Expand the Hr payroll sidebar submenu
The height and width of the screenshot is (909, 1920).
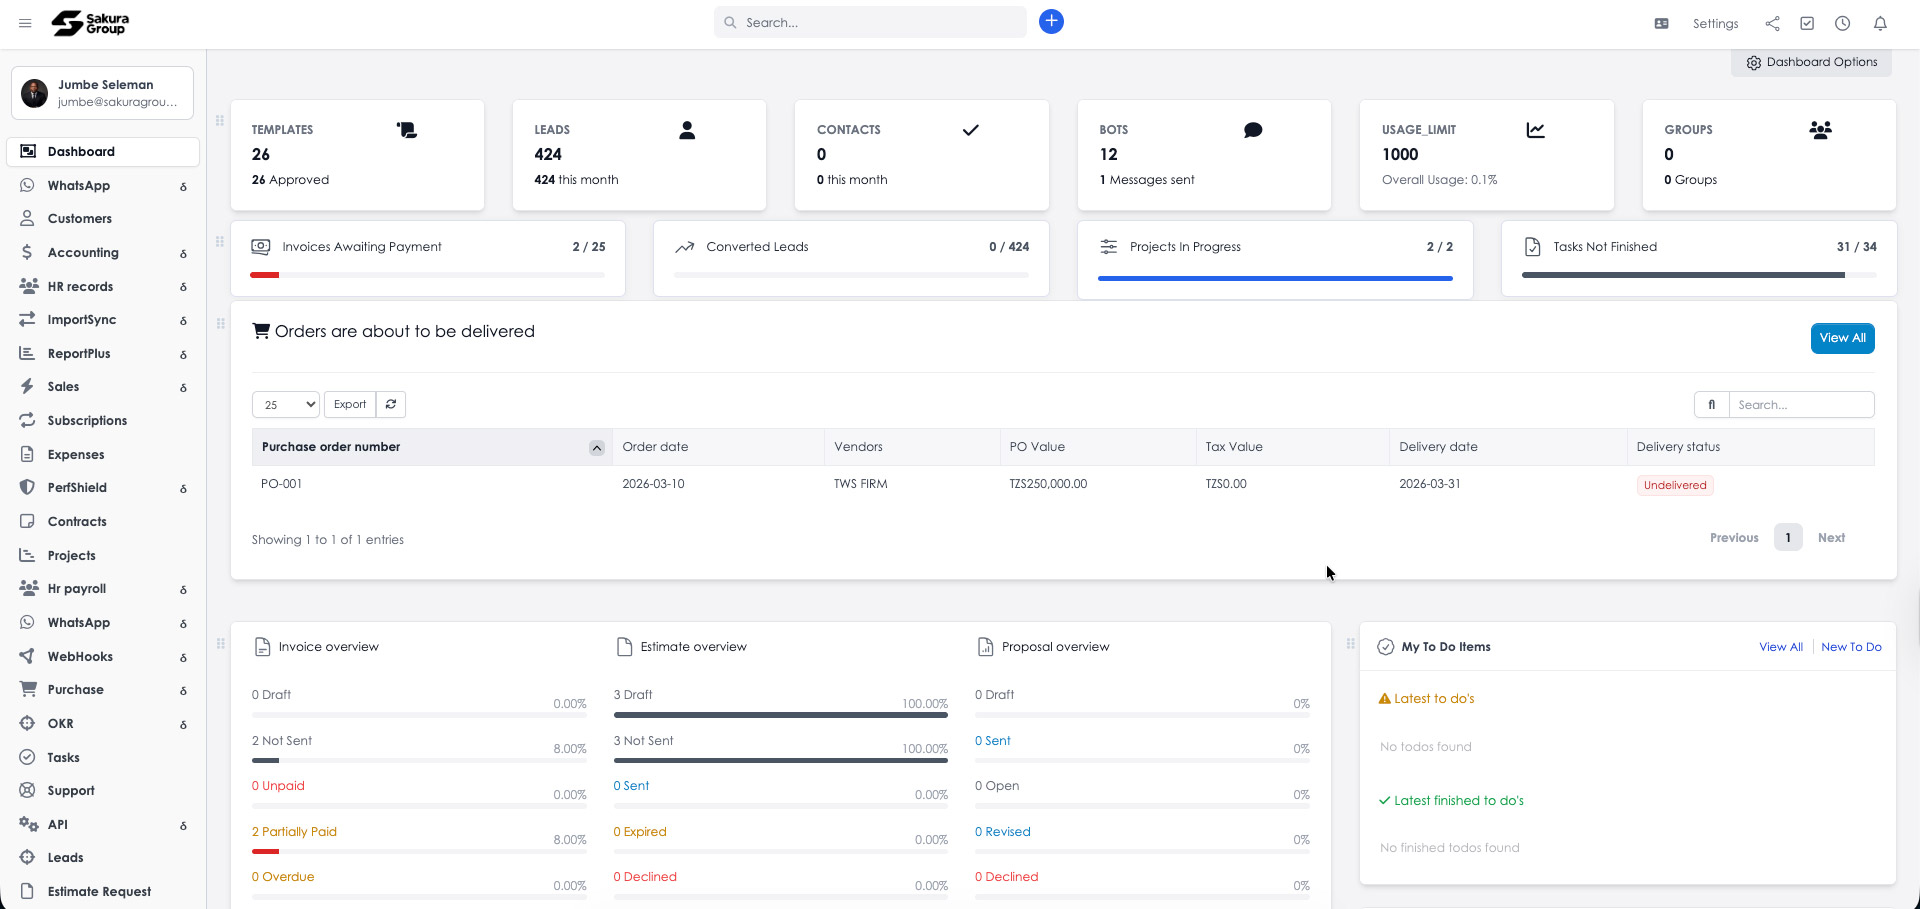[x=183, y=589]
